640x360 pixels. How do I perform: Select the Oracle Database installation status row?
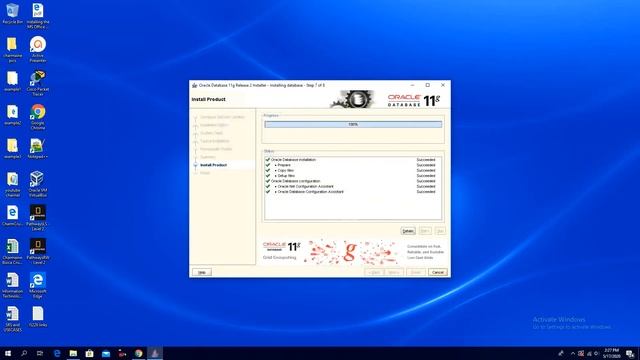pyautogui.click(x=353, y=160)
